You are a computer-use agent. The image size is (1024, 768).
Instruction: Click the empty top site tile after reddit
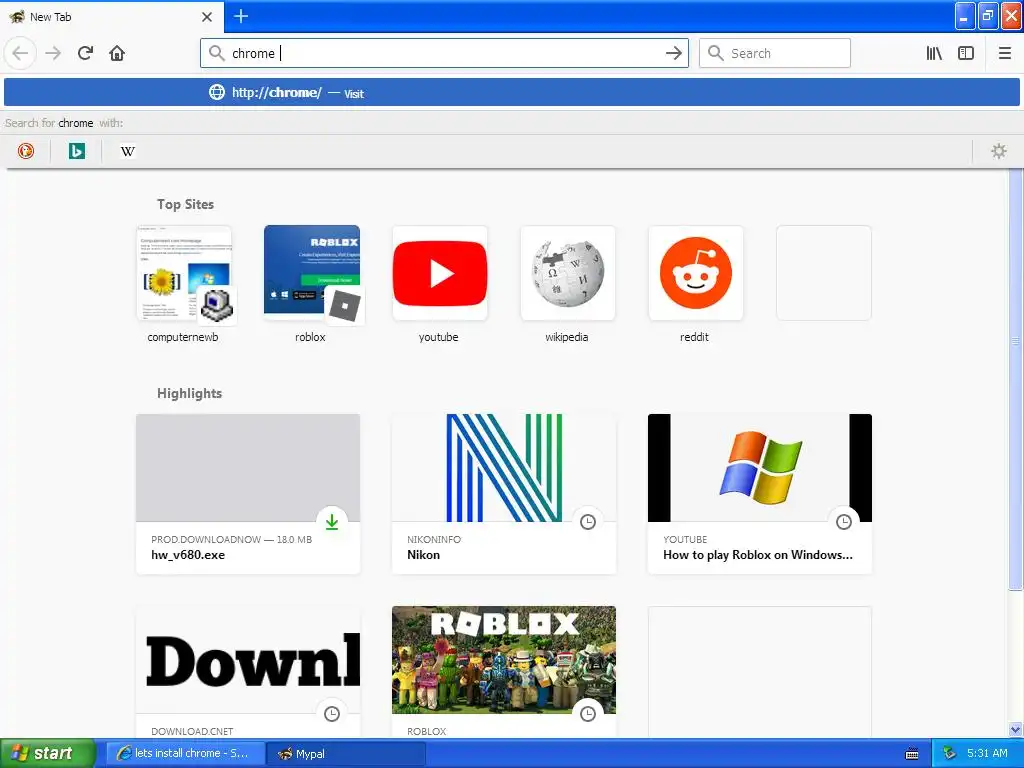[824, 273]
